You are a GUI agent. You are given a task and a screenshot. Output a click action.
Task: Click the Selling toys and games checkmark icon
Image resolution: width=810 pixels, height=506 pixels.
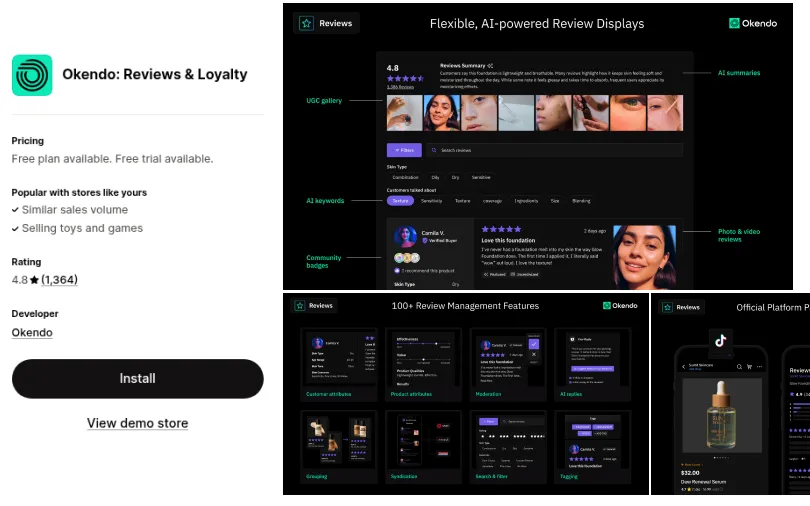15,228
